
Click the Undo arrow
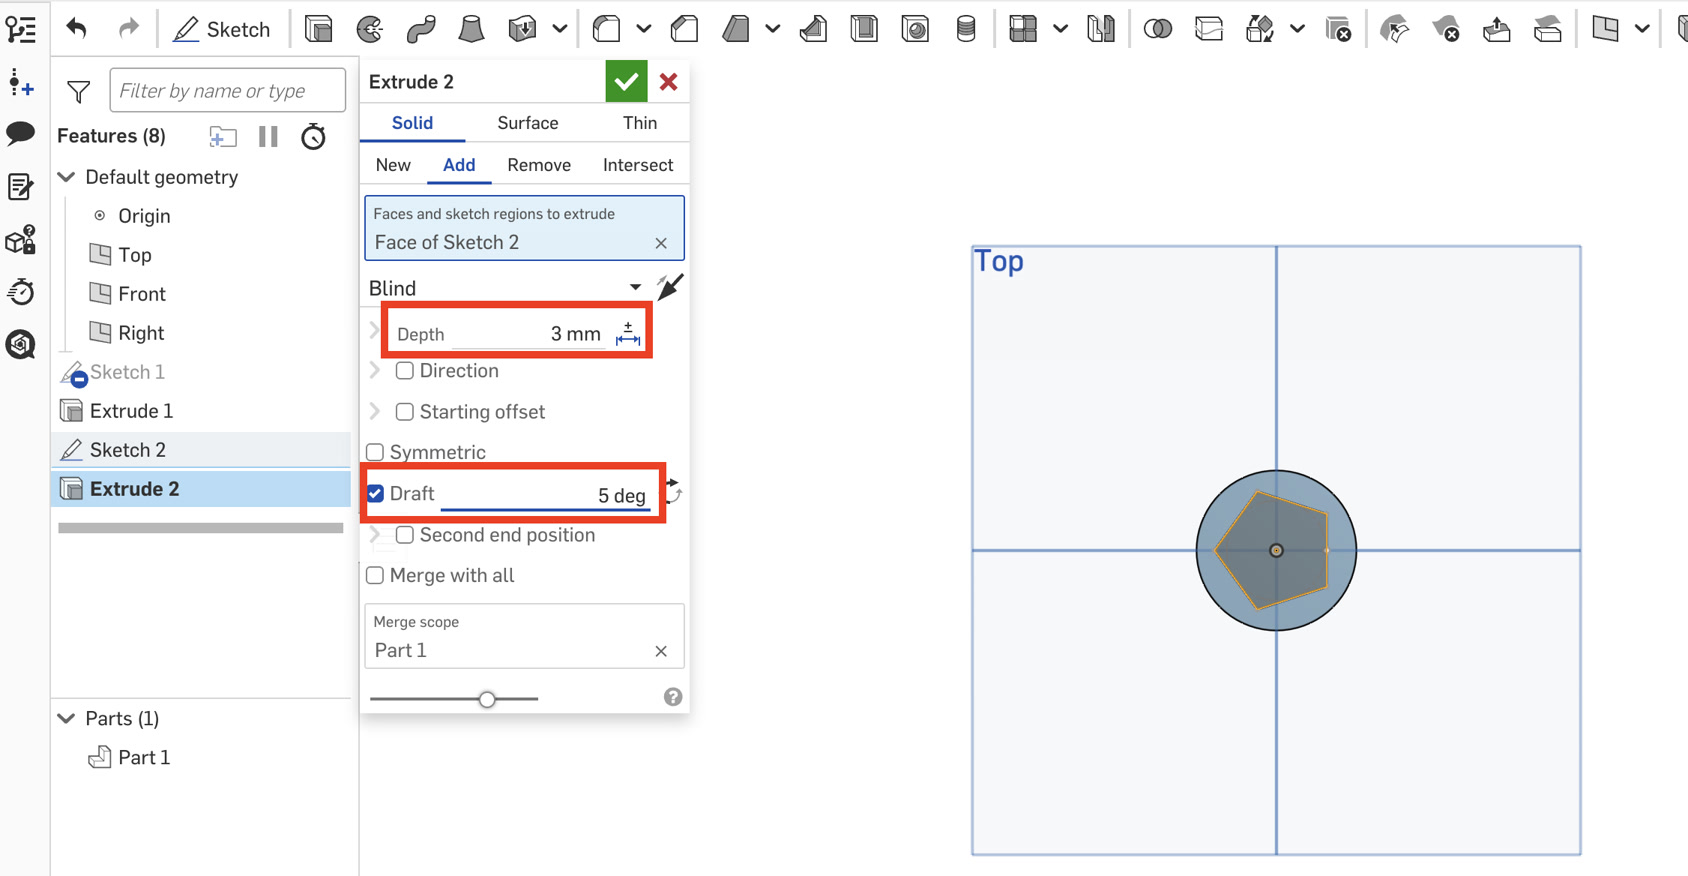76,28
